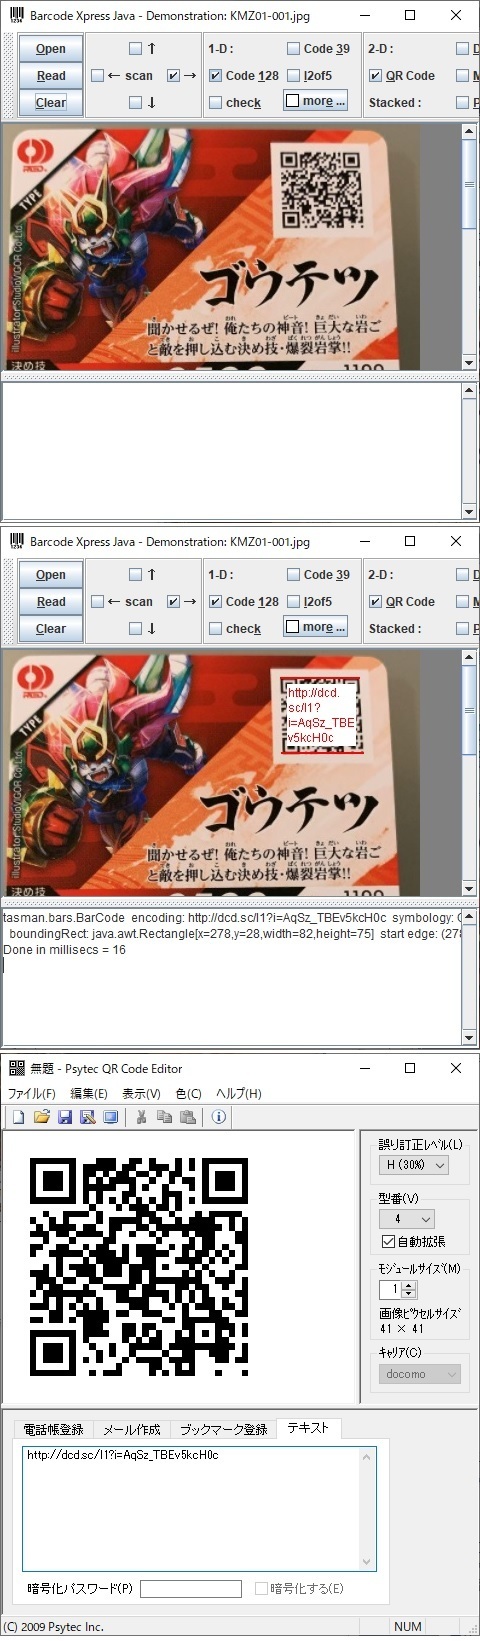480x1641 pixels.
Task: Check Code 39 in empty-output Barcode Xpress window
Action: 293,48
